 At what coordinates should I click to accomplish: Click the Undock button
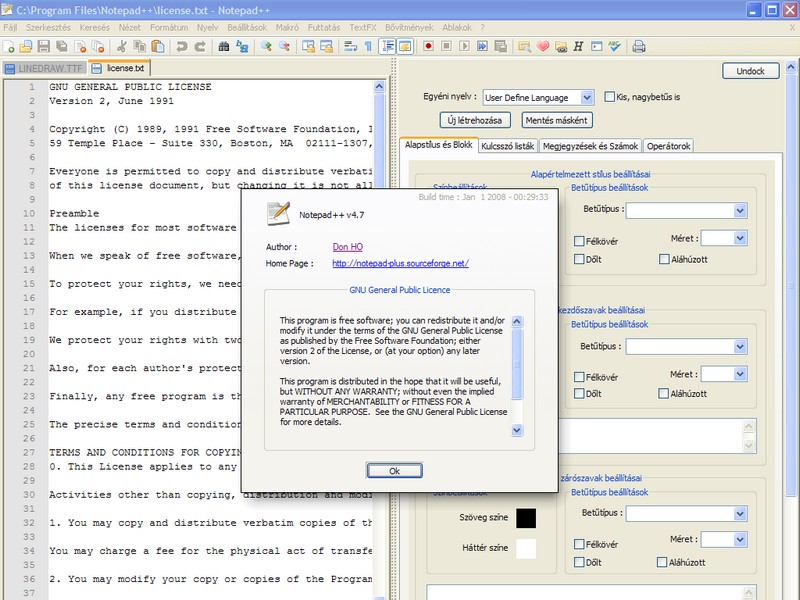click(751, 71)
